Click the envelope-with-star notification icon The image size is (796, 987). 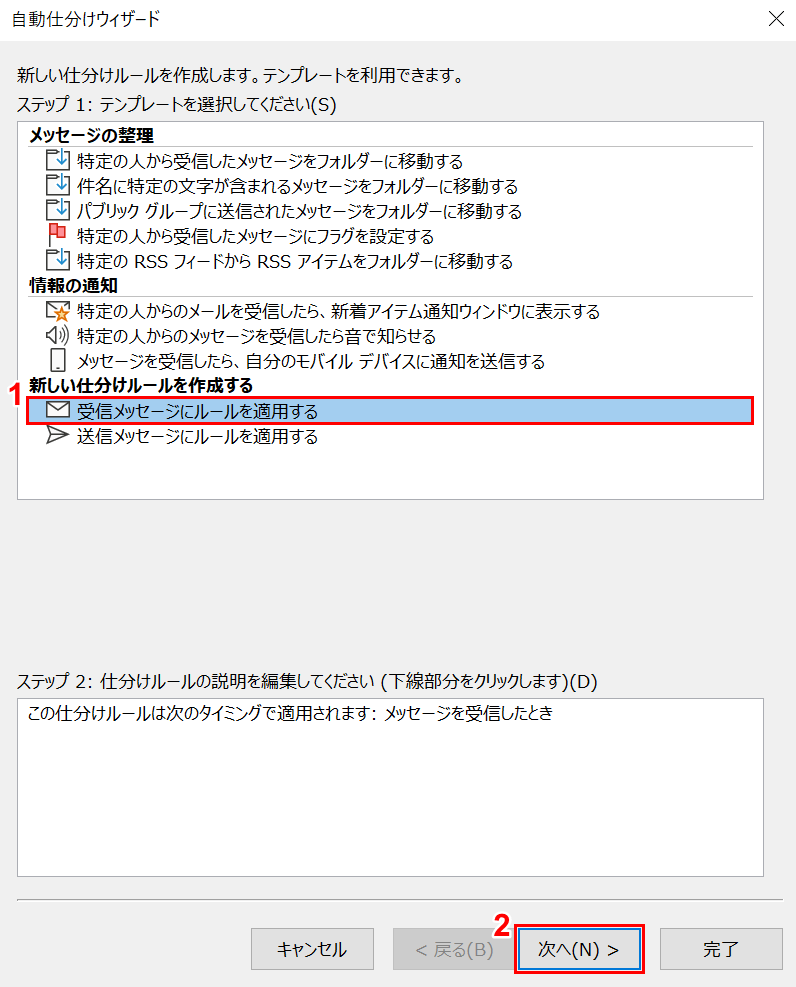click(58, 310)
